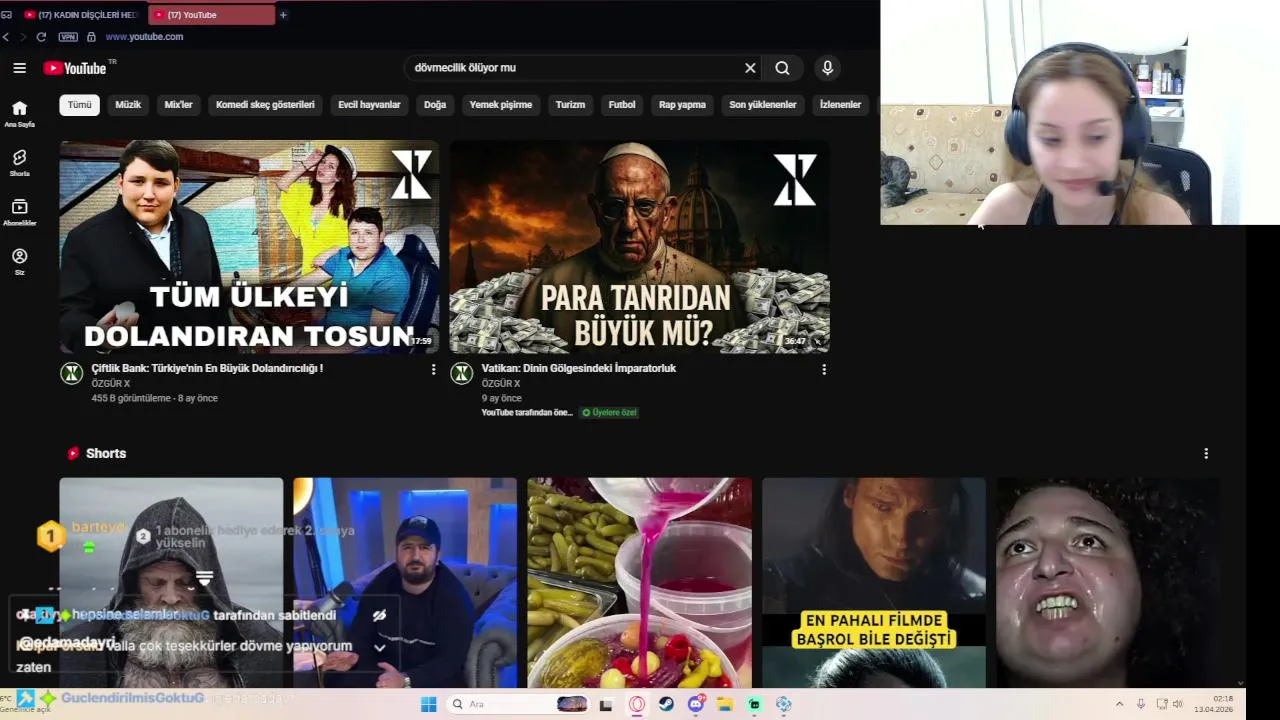Image resolution: width=1280 pixels, height=720 pixels.
Task: Click ÖZGÜR X channel avatar under Çiftlik Bank
Action: click(x=72, y=373)
